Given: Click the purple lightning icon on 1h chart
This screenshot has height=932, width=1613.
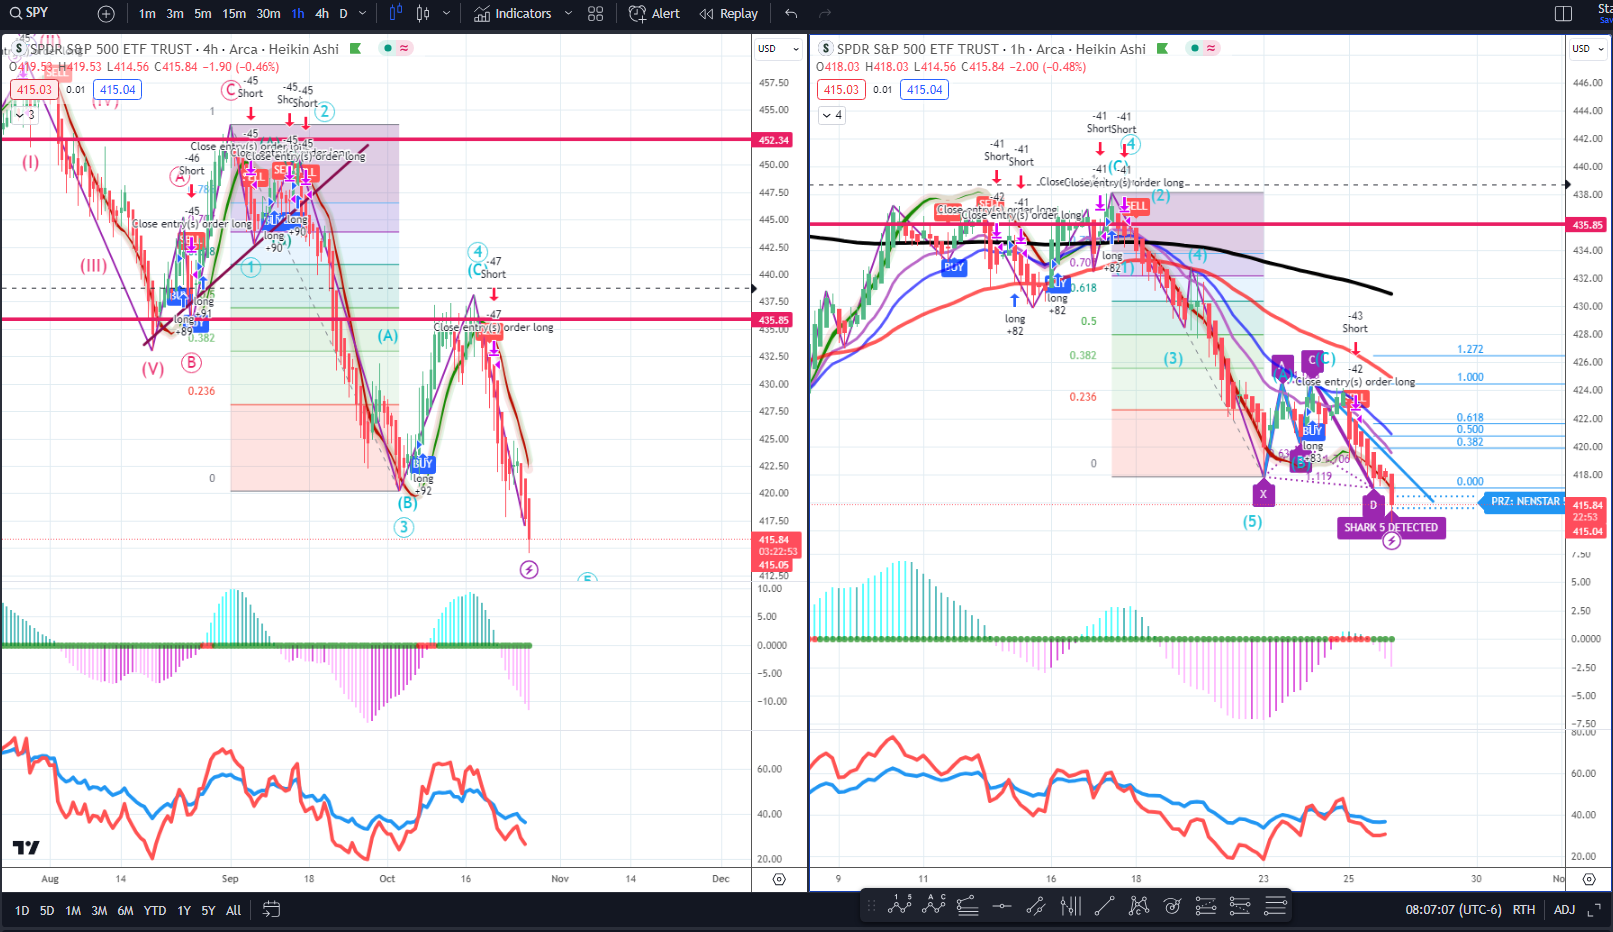Looking at the screenshot, I should click(x=1391, y=541).
